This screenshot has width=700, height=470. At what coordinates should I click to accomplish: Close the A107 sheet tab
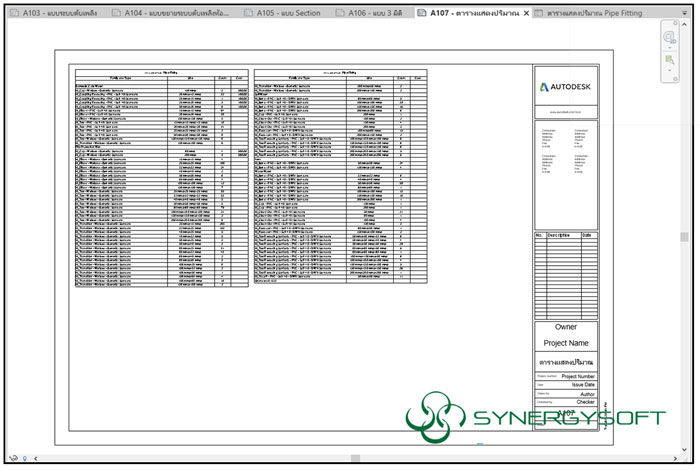click(x=526, y=13)
